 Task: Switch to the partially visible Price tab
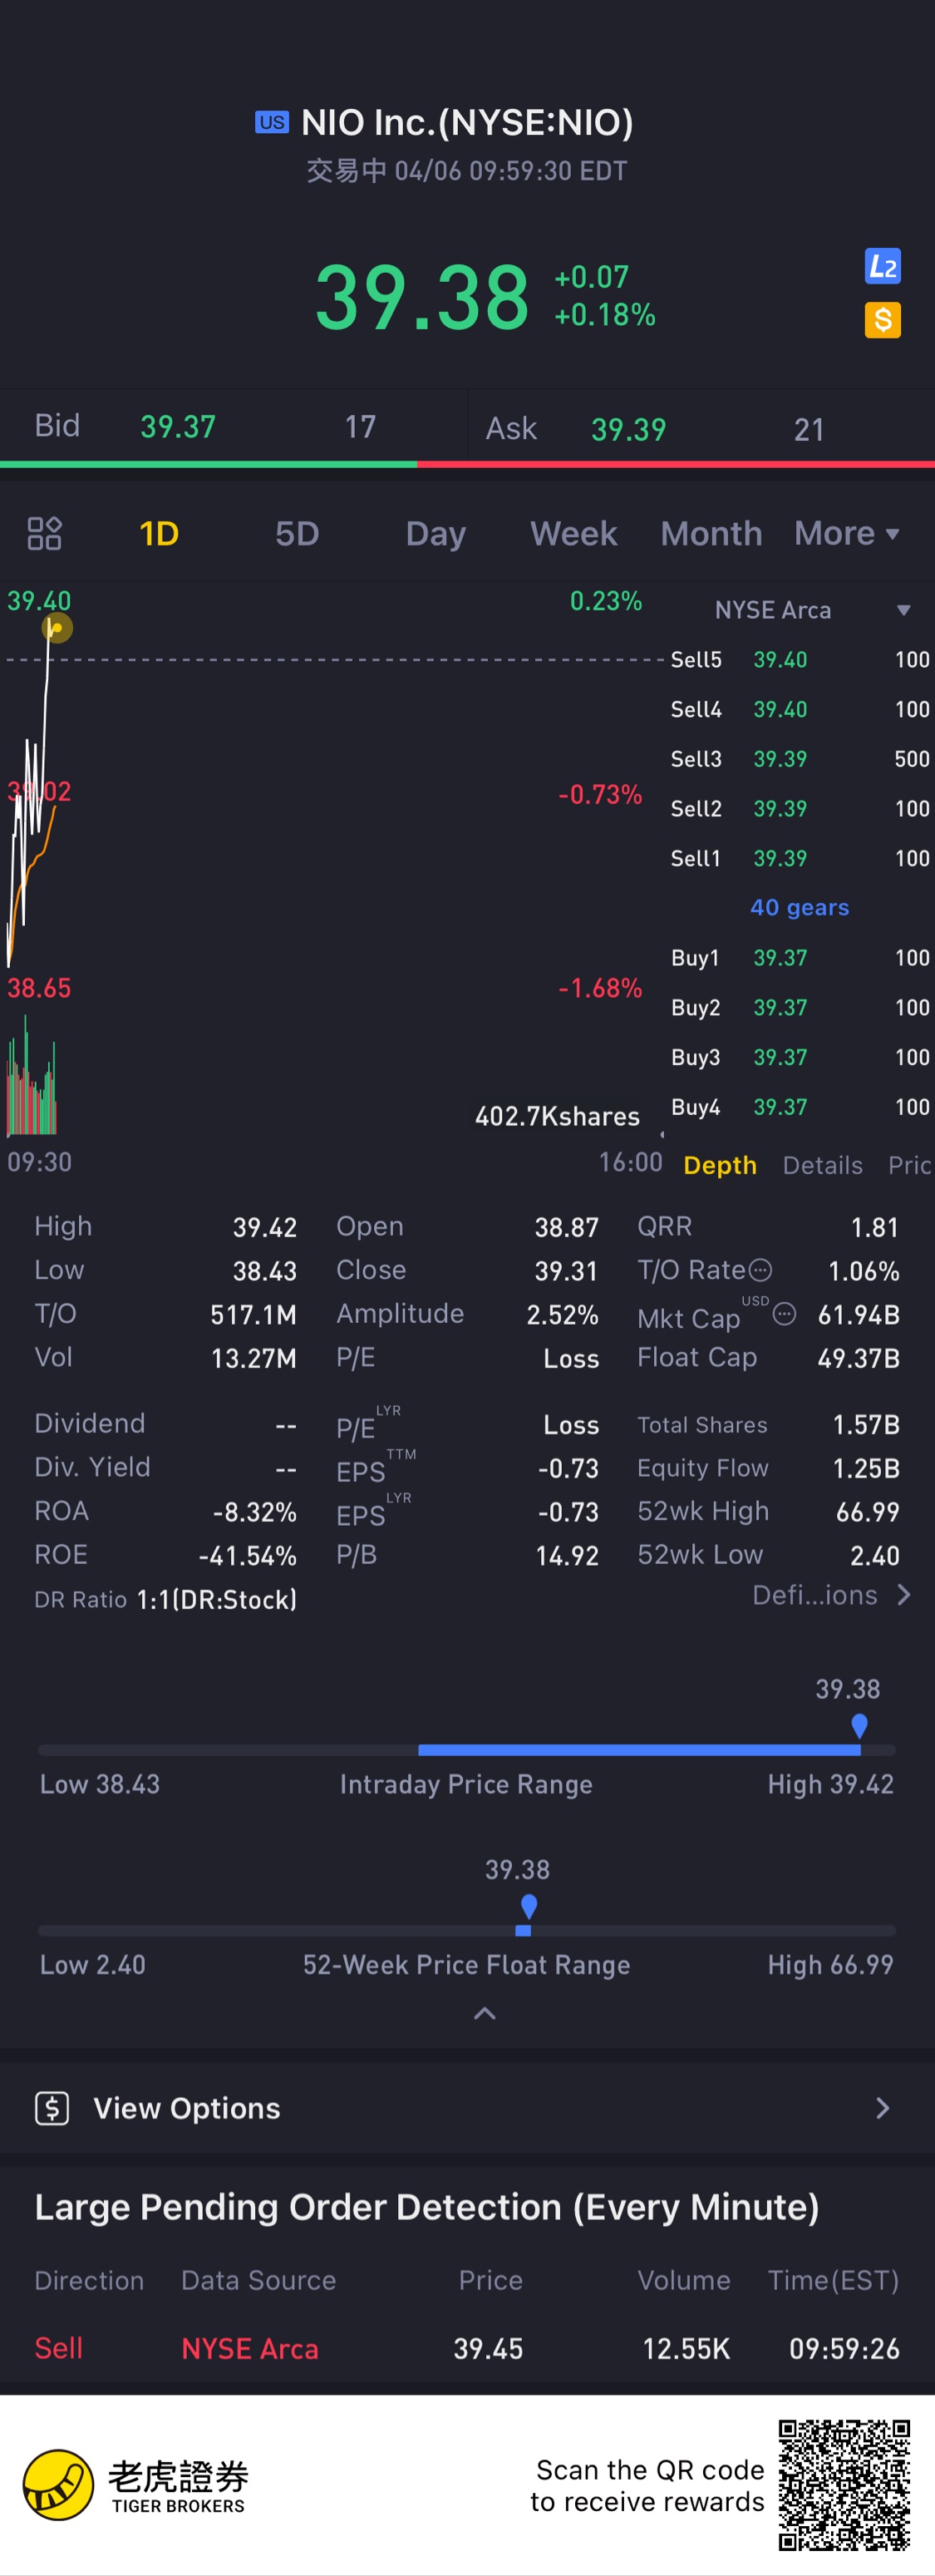(x=910, y=1165)
